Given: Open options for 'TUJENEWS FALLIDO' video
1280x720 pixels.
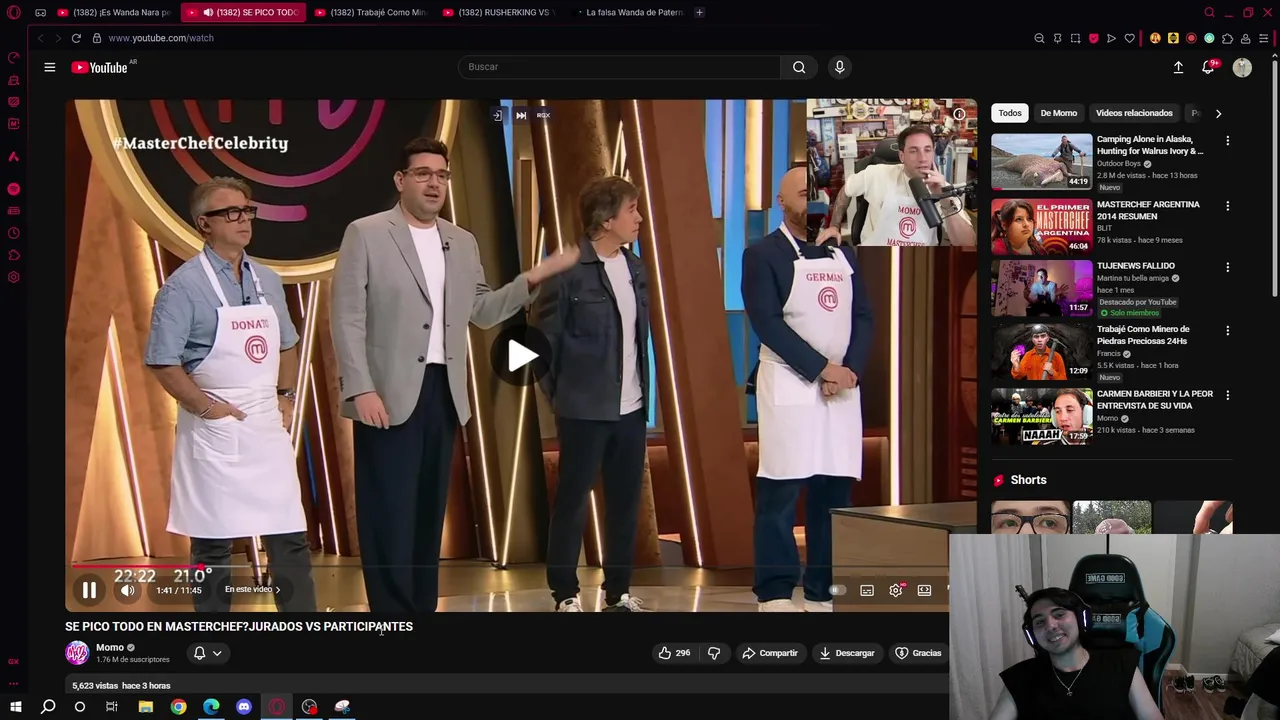Looking at the screenshot, I should 1227,267.
